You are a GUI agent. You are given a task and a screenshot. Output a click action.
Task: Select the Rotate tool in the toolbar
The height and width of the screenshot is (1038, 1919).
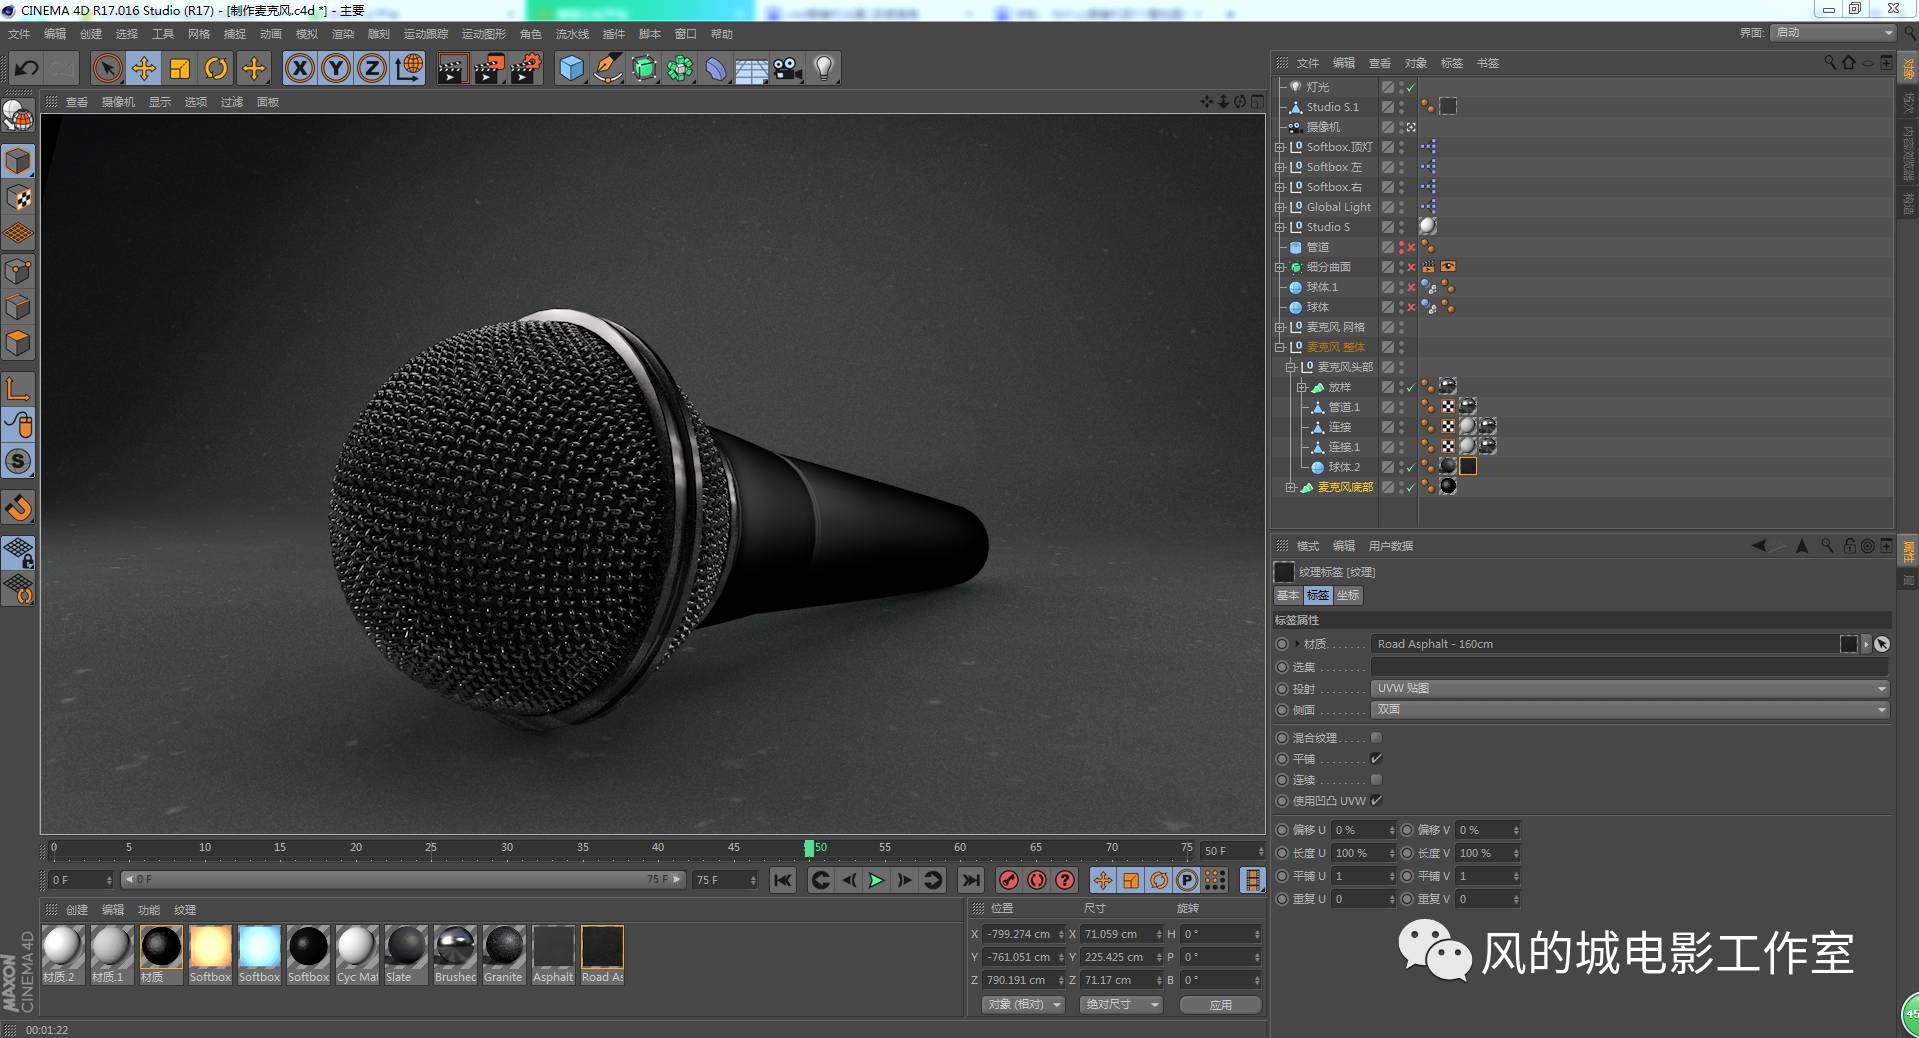point(216,68)
